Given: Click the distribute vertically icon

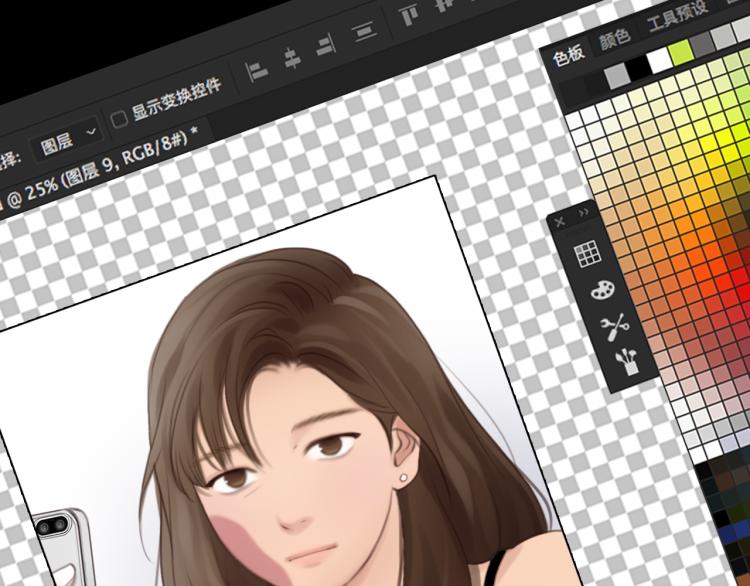Looking at the screenshot, I should click(x=365, y=34).
